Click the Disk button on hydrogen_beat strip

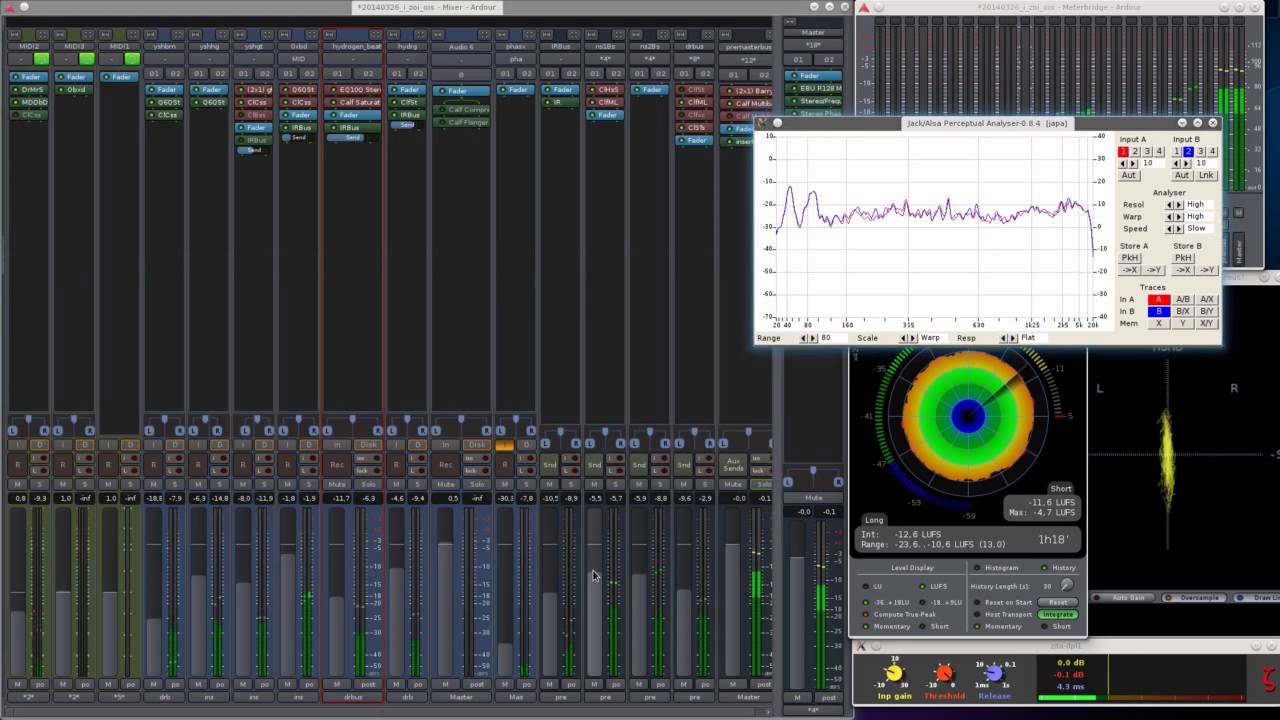(368, 445)
